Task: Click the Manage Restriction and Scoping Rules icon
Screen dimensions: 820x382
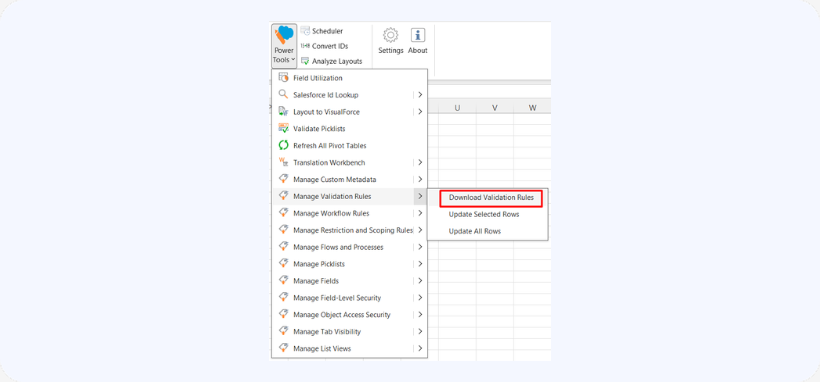Action: (283, 230)
